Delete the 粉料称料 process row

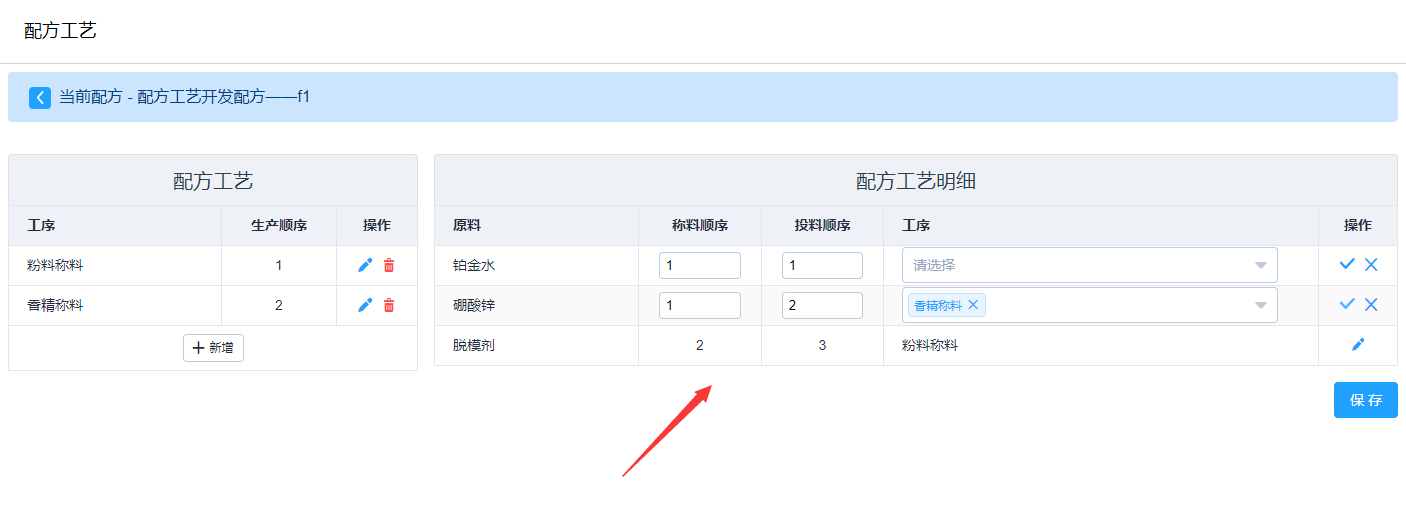(389, 265)
